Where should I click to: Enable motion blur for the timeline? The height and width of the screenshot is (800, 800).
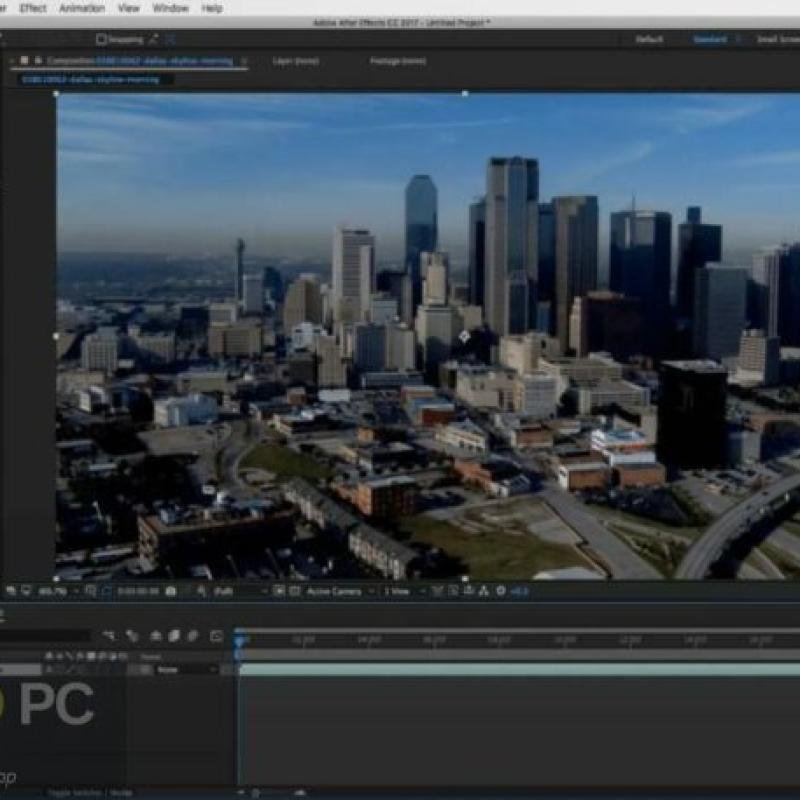tap(193, 636)
